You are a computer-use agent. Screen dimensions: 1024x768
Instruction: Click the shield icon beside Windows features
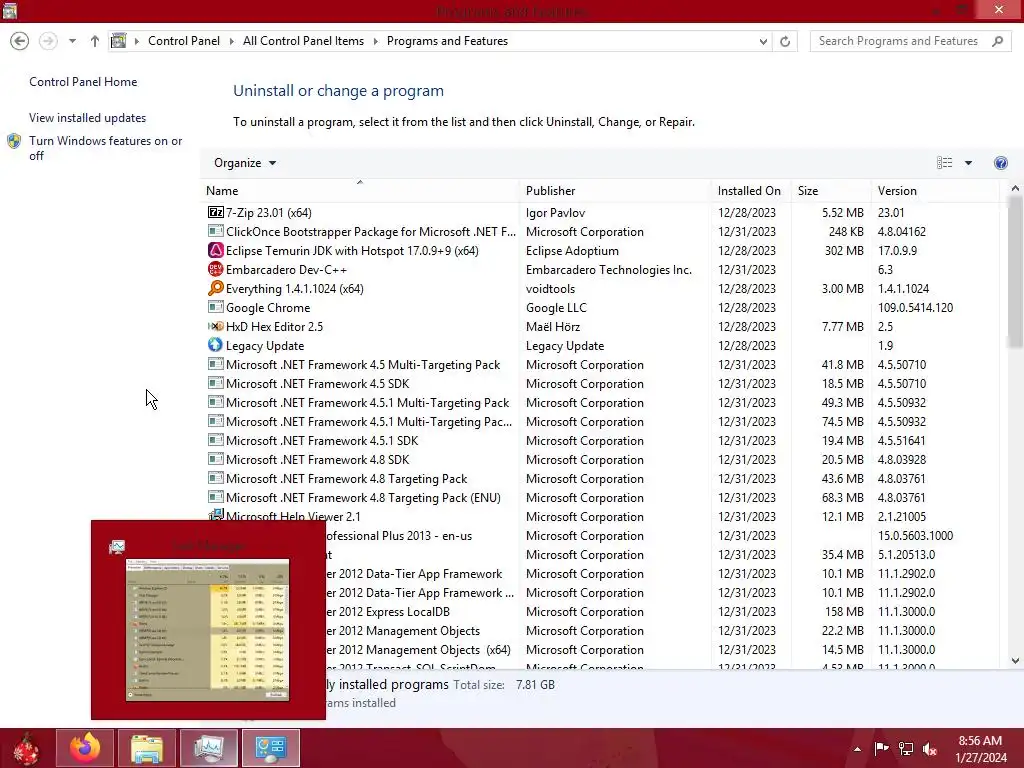14,141
